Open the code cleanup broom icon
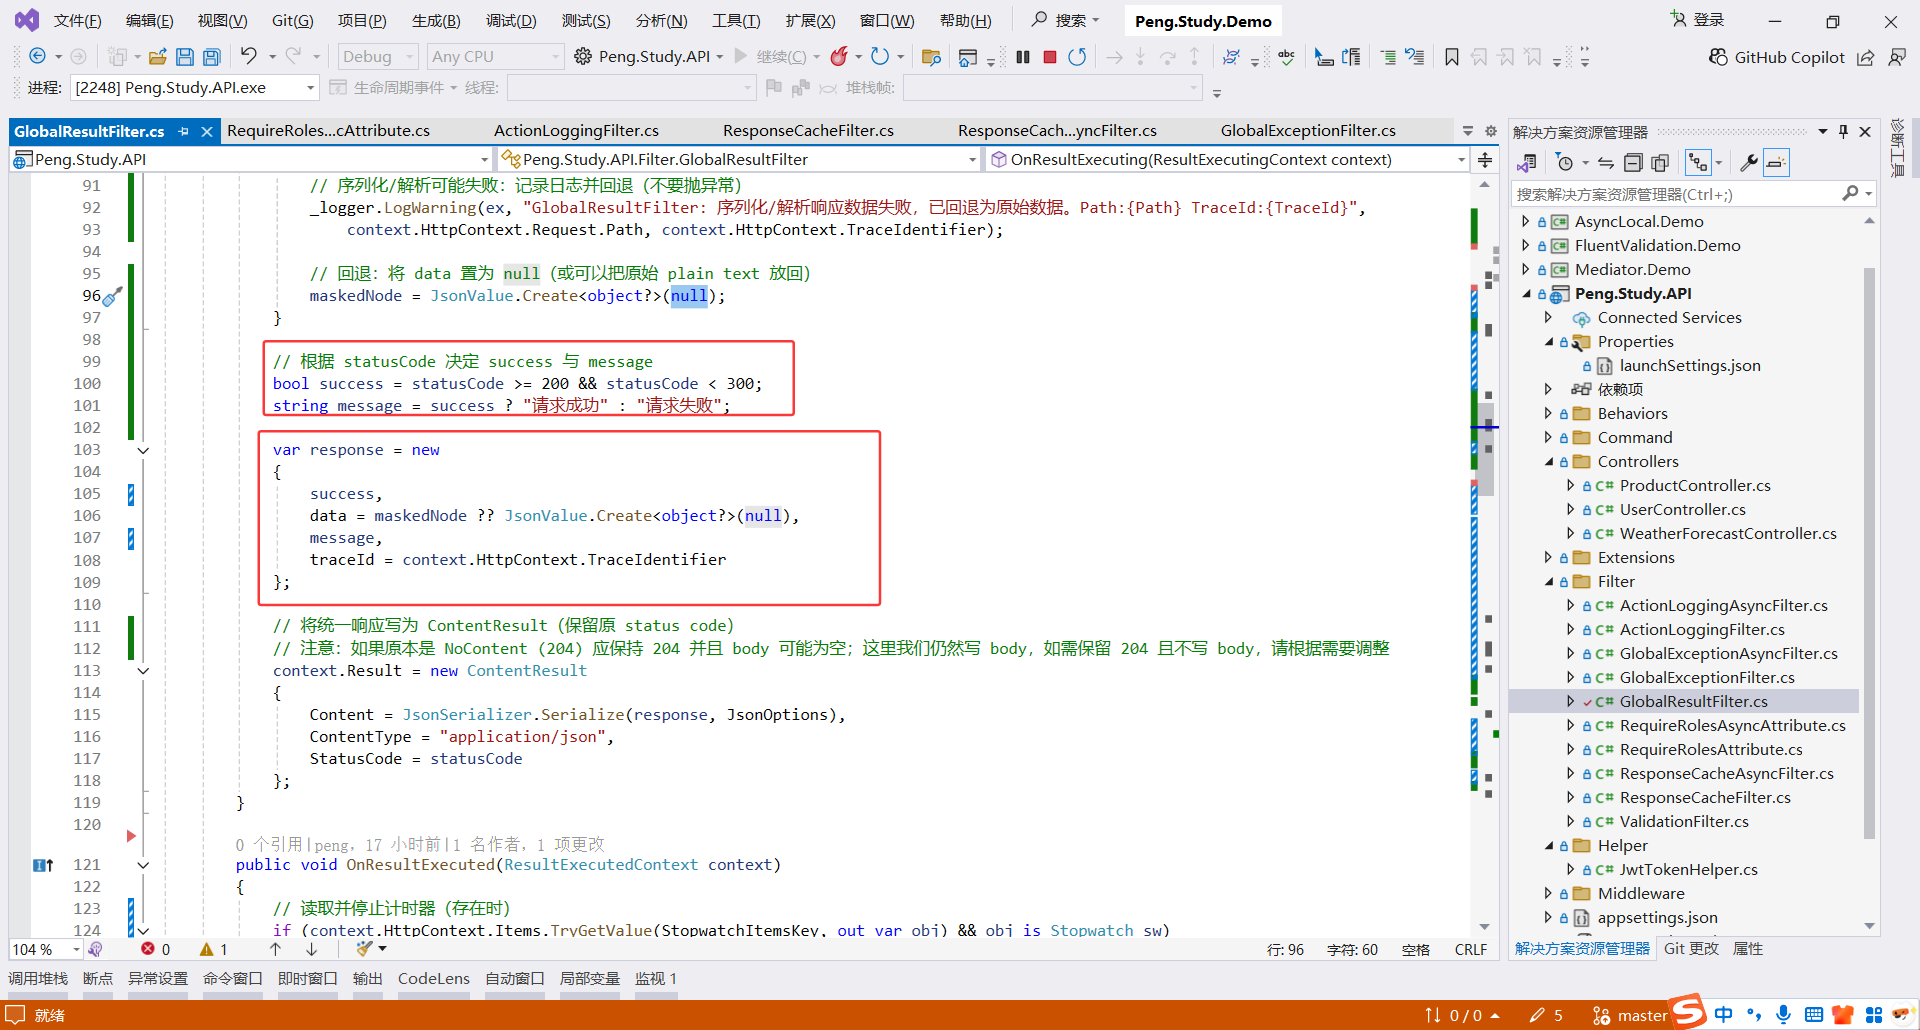The width and height of the screenshot is (1920, 1030). pos(364,948)
